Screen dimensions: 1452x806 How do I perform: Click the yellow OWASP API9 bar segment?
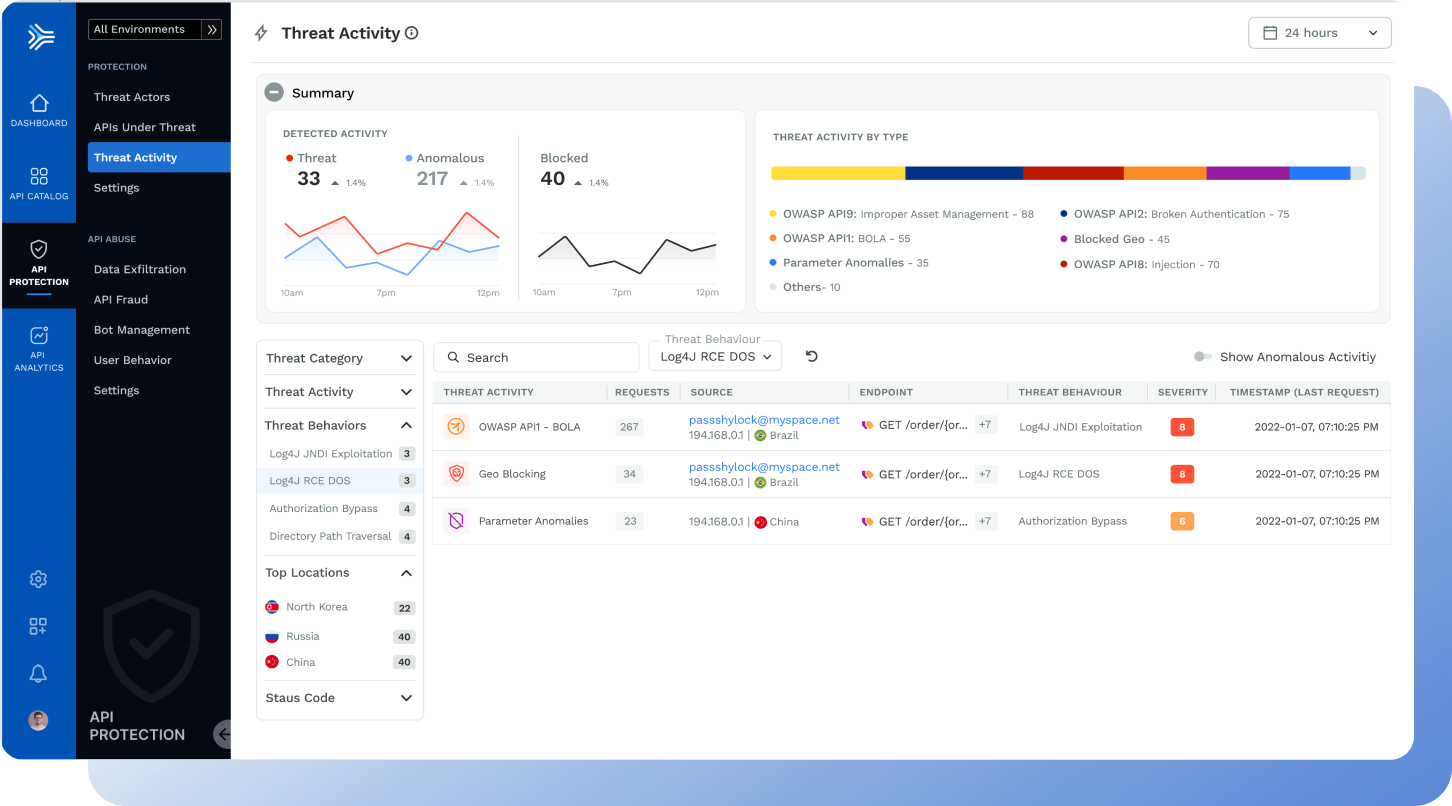(838, 173)
